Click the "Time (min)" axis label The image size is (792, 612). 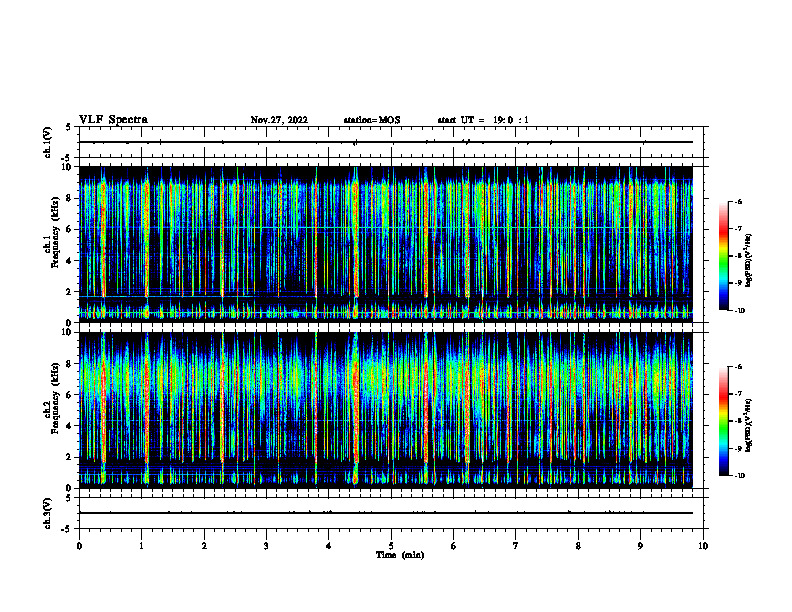point(400,555)
